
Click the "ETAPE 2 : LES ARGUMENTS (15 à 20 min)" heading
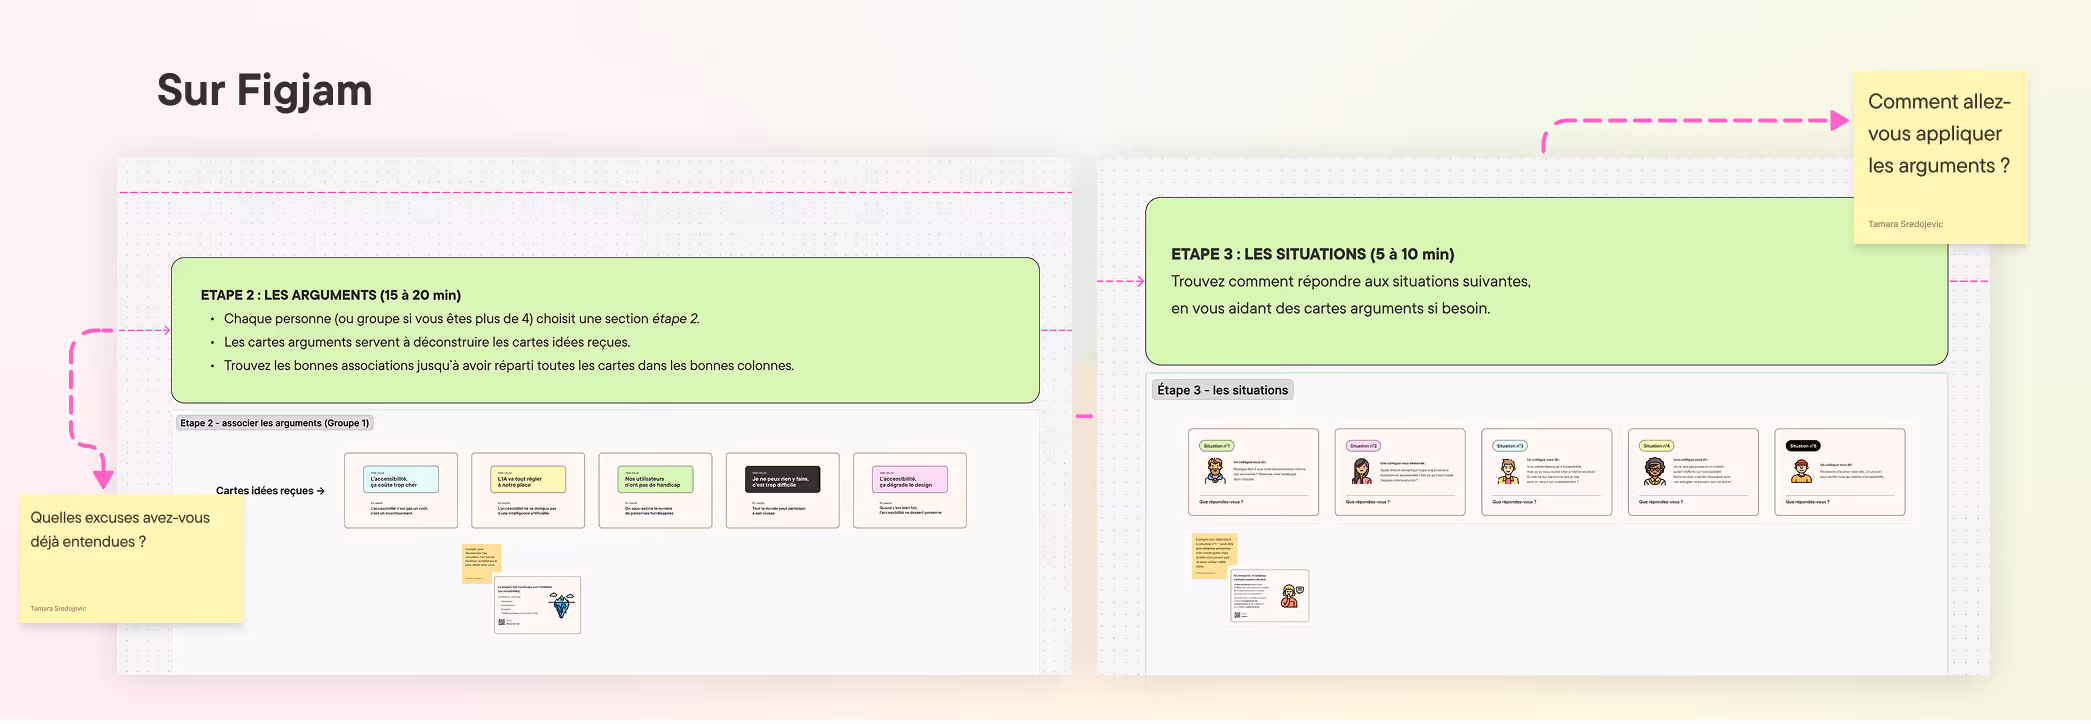pos(331,295)
